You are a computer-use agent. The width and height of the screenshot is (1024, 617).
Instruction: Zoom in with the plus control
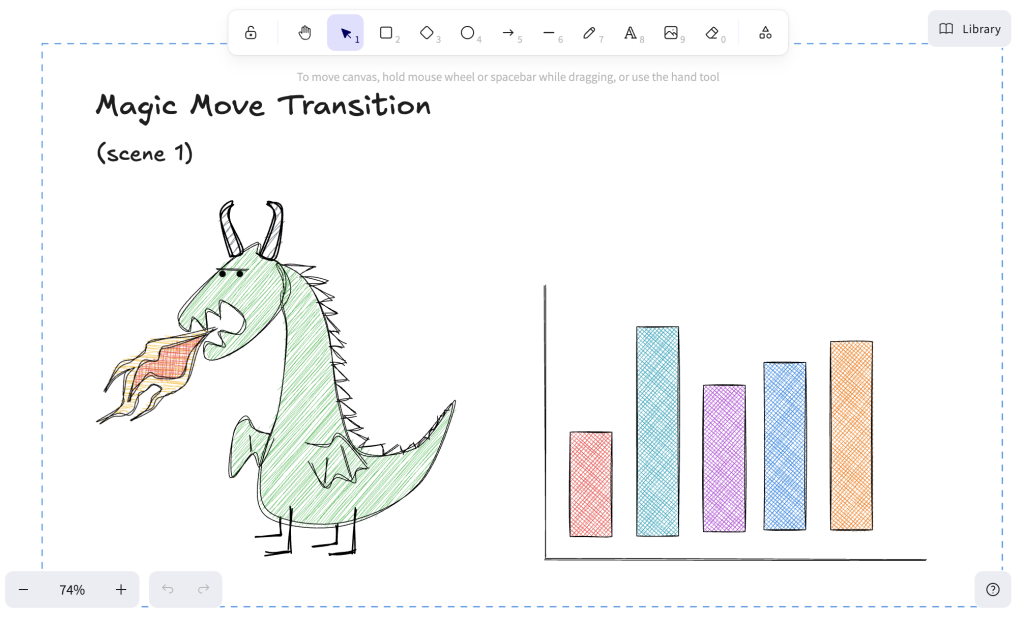click(x=120, y=589)
